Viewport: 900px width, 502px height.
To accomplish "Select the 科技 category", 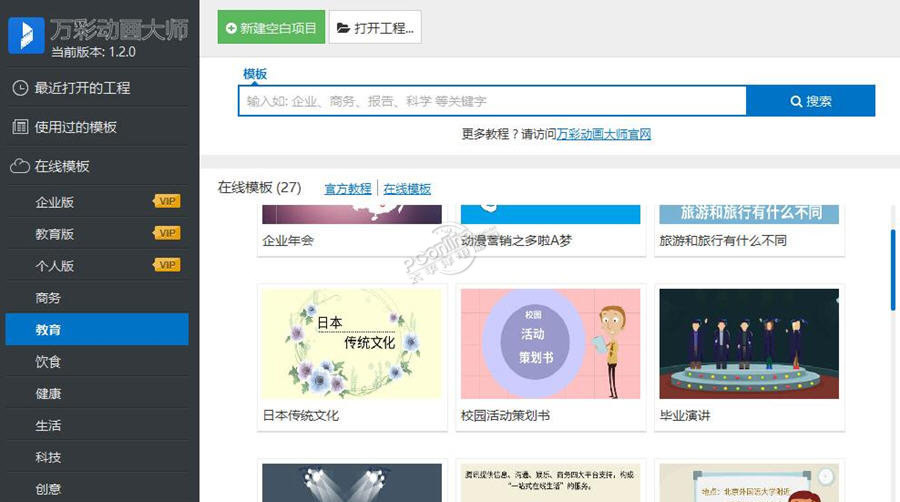I will (97, 457).
